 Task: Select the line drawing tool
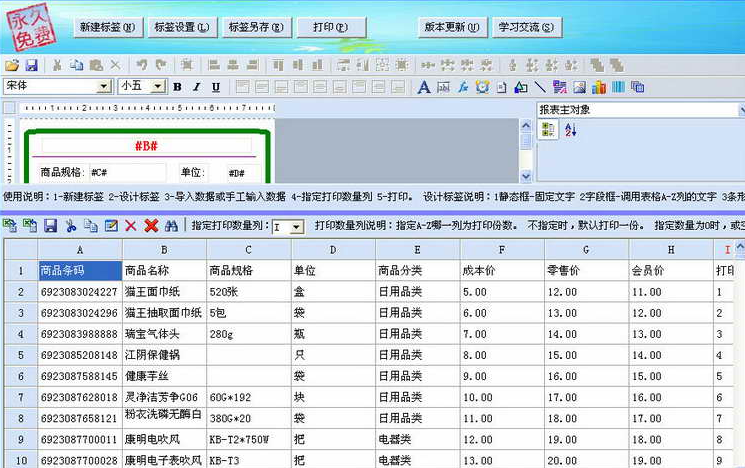click(x=540, y=87)
